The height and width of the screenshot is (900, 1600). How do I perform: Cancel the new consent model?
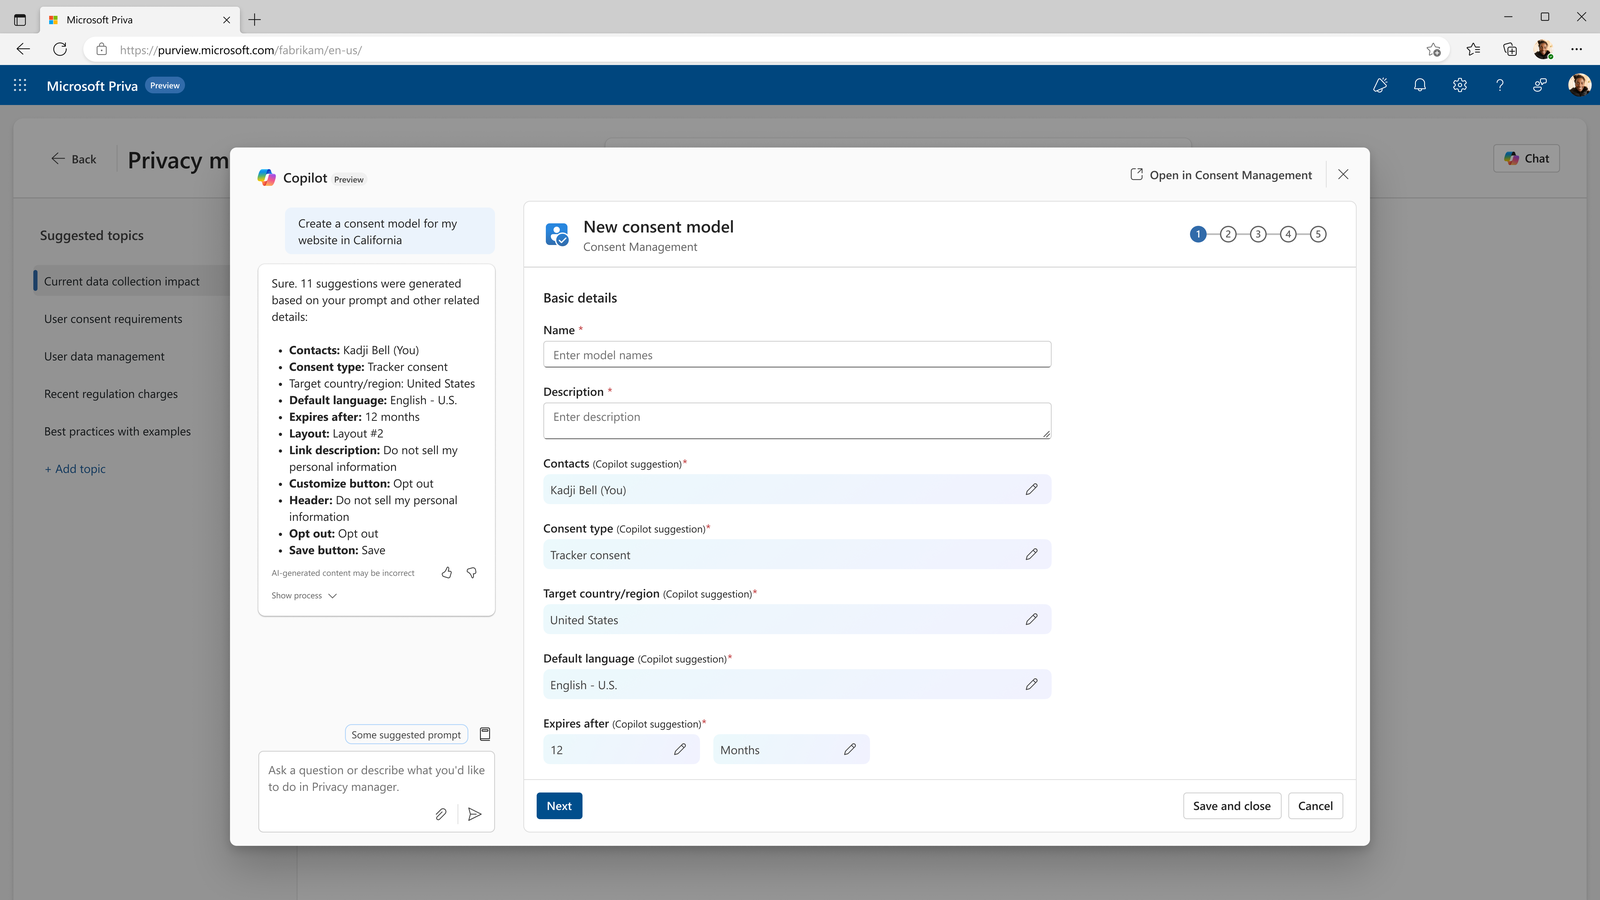[x=1315, y=806]
